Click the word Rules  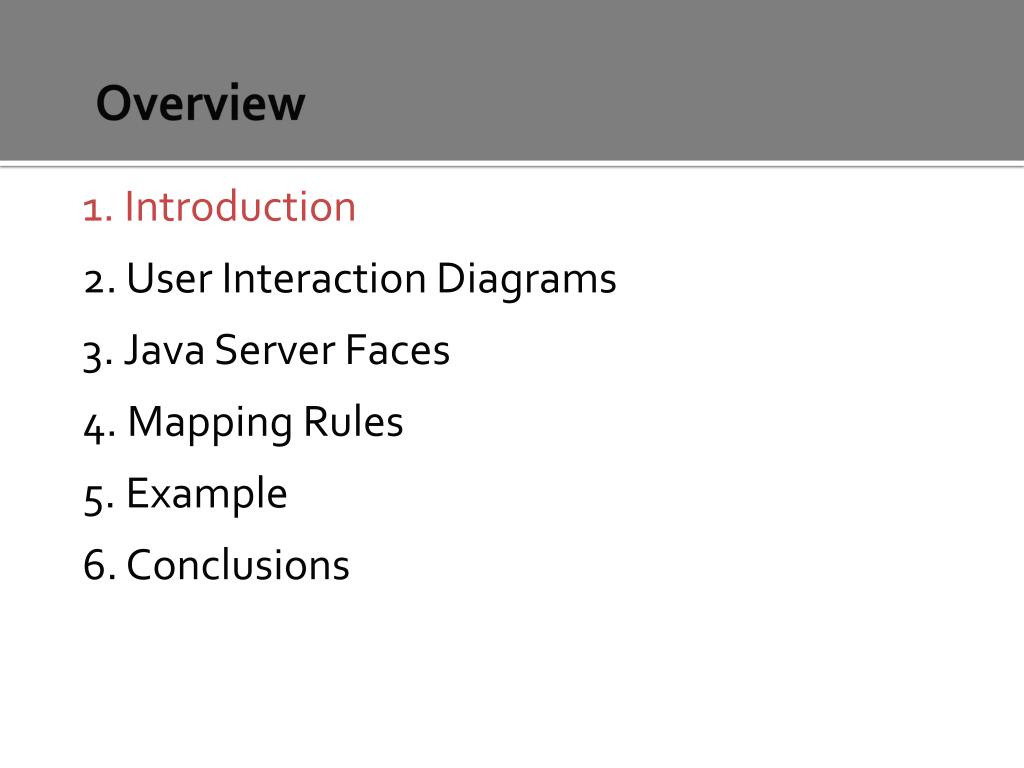[x=353, y=423]
